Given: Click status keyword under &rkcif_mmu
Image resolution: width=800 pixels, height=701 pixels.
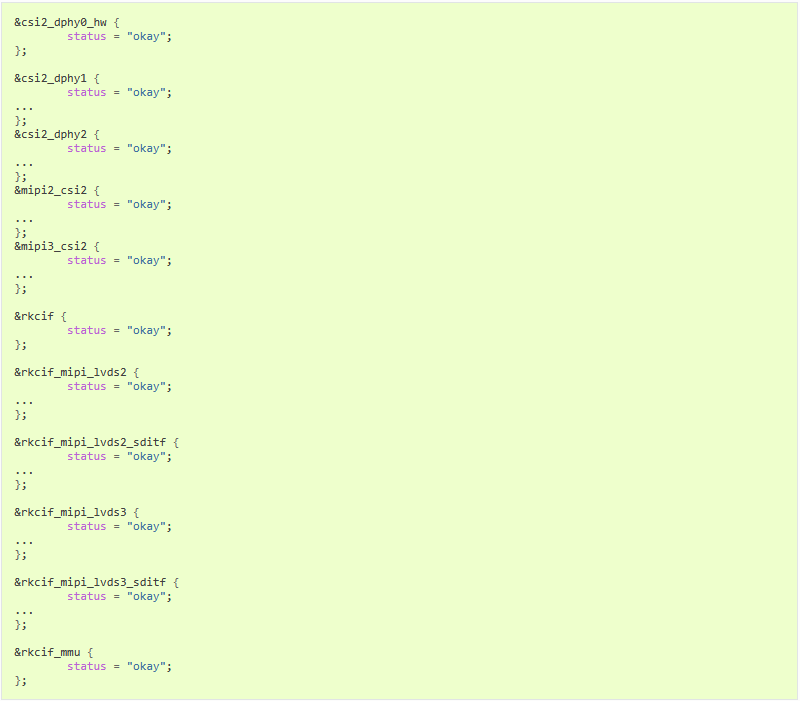Looking at the screenshot, I should click(x=87, y=666).
